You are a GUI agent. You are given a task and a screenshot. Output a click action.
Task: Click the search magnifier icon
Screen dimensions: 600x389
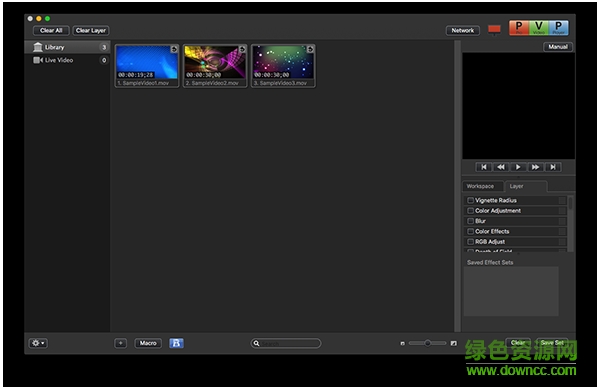tap(256, 343)
